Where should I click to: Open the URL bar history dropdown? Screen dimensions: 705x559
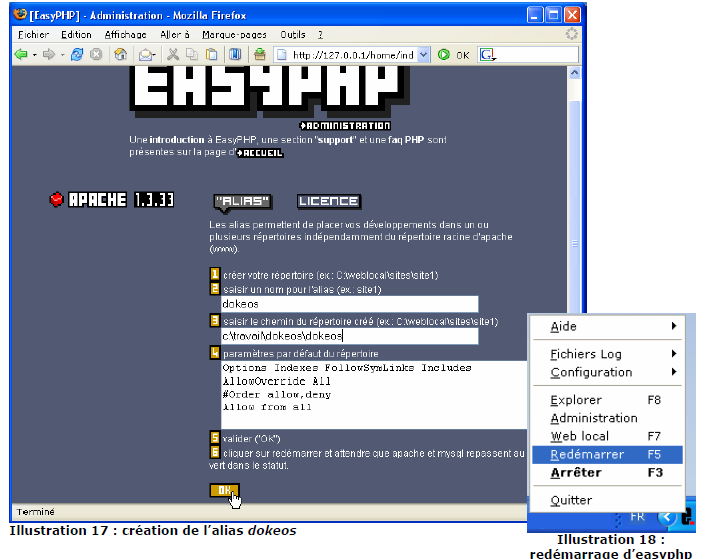(x=423, y=55)
